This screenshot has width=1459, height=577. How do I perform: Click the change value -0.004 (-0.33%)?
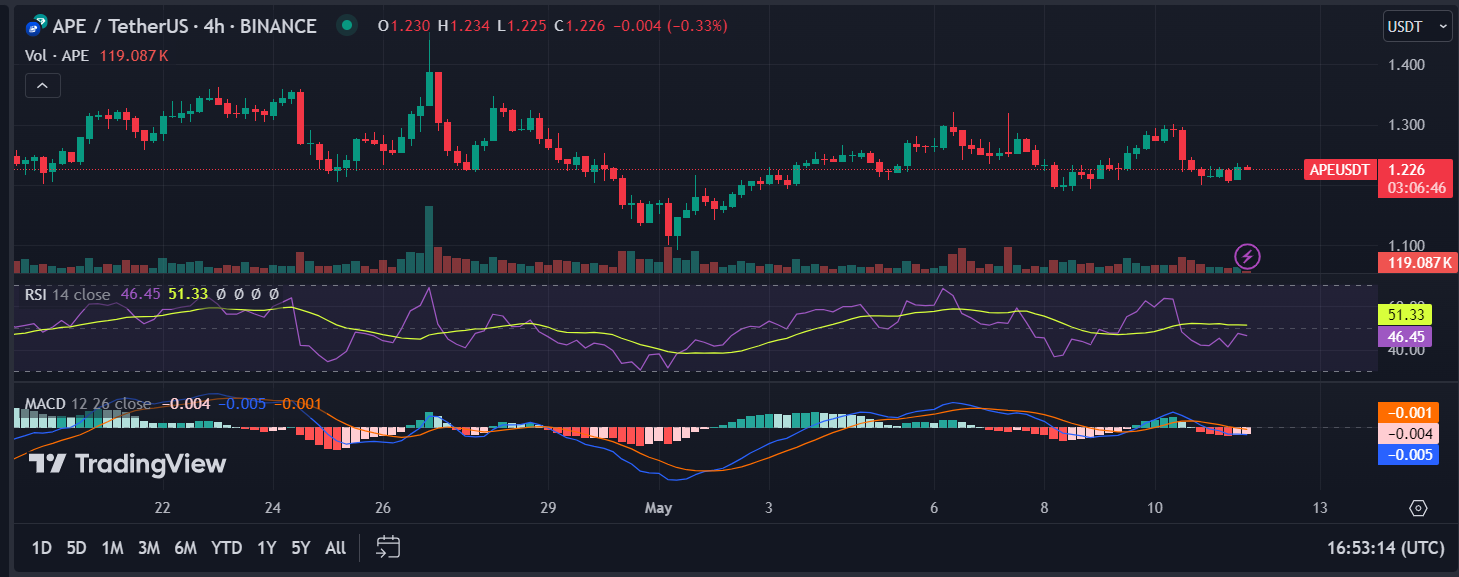click(x=672, y=26)
